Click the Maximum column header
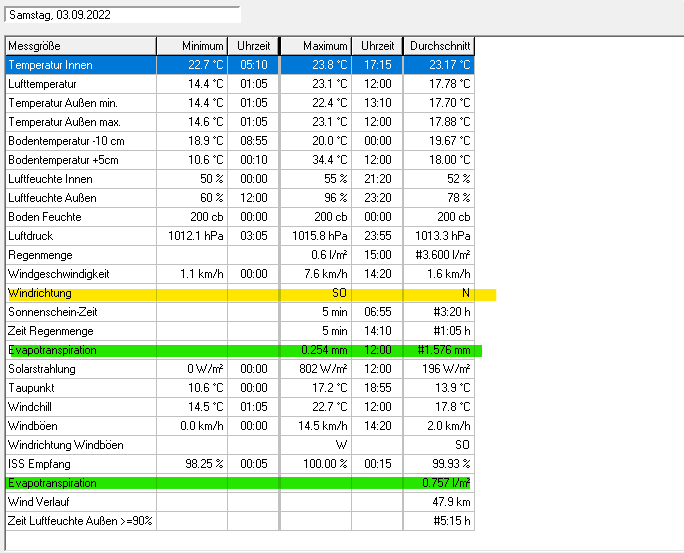 point(316,46)
